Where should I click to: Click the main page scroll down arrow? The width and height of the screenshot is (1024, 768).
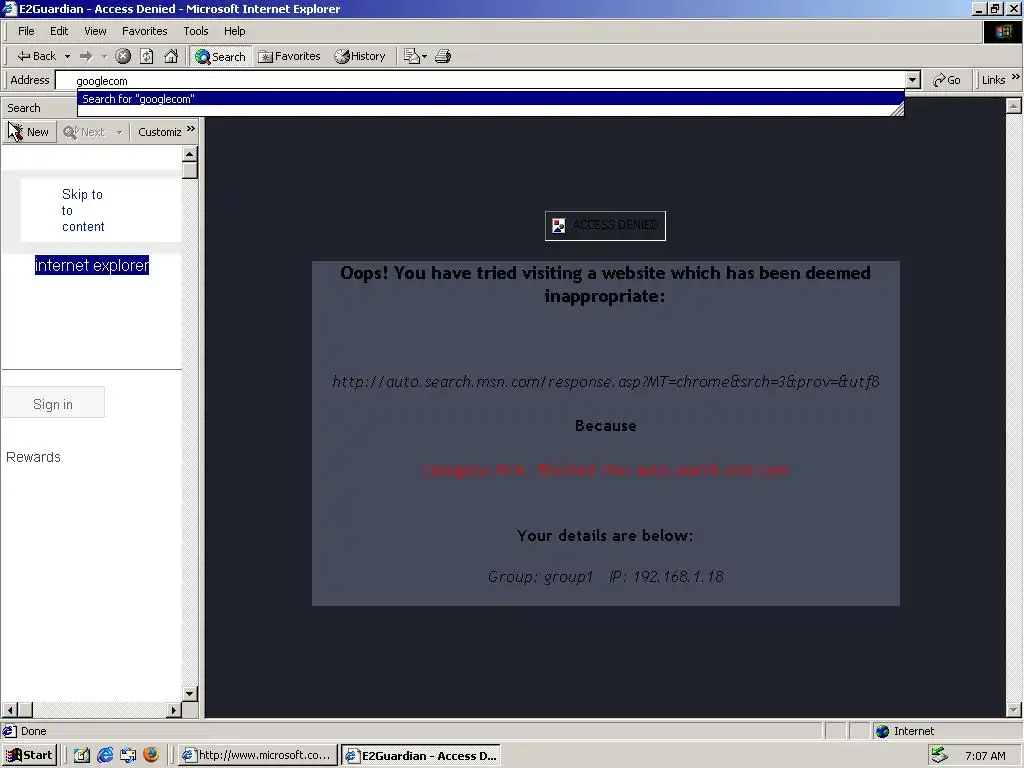(x=1014, y=709)
